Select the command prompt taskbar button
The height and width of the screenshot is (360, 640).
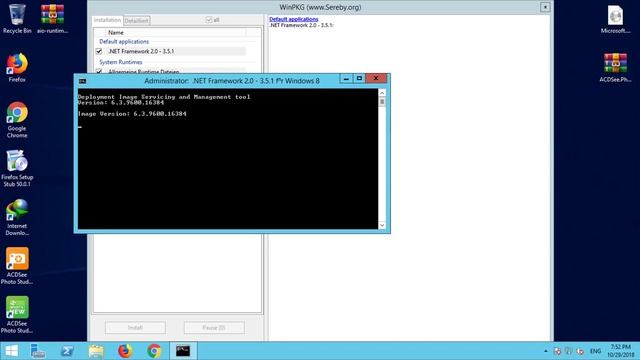tap(183, 351)
